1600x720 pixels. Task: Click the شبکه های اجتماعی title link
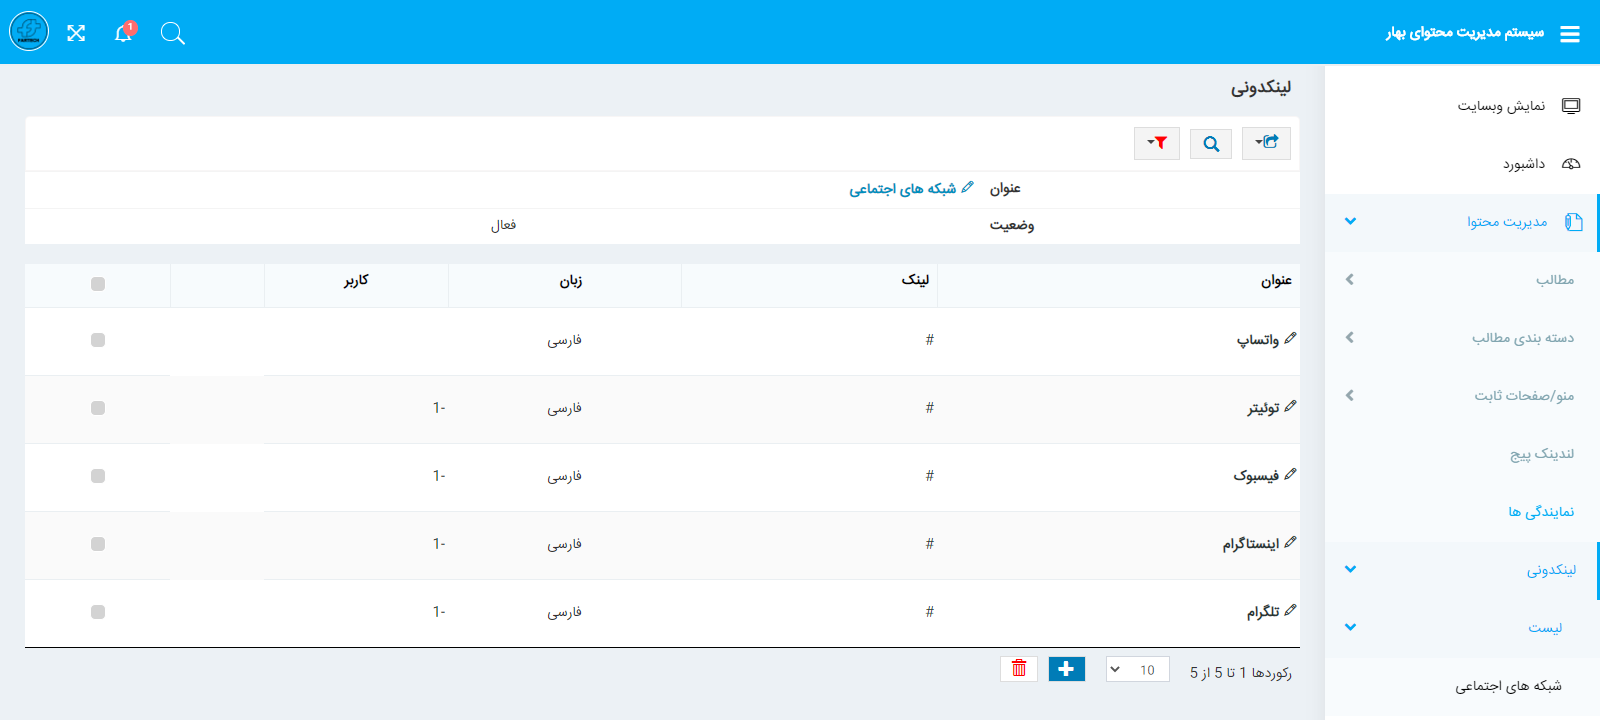point(903,189)
